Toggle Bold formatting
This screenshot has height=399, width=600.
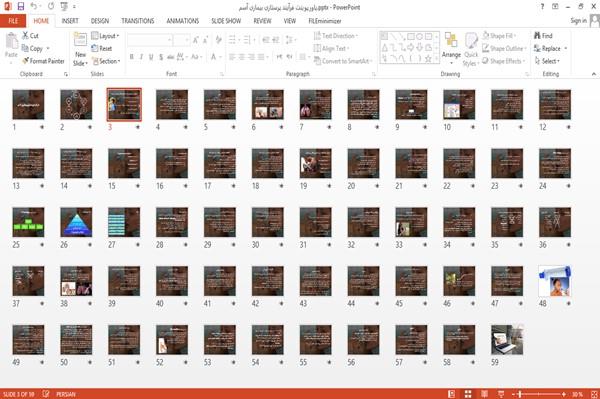pyautogui.click(x=132, y=57)
